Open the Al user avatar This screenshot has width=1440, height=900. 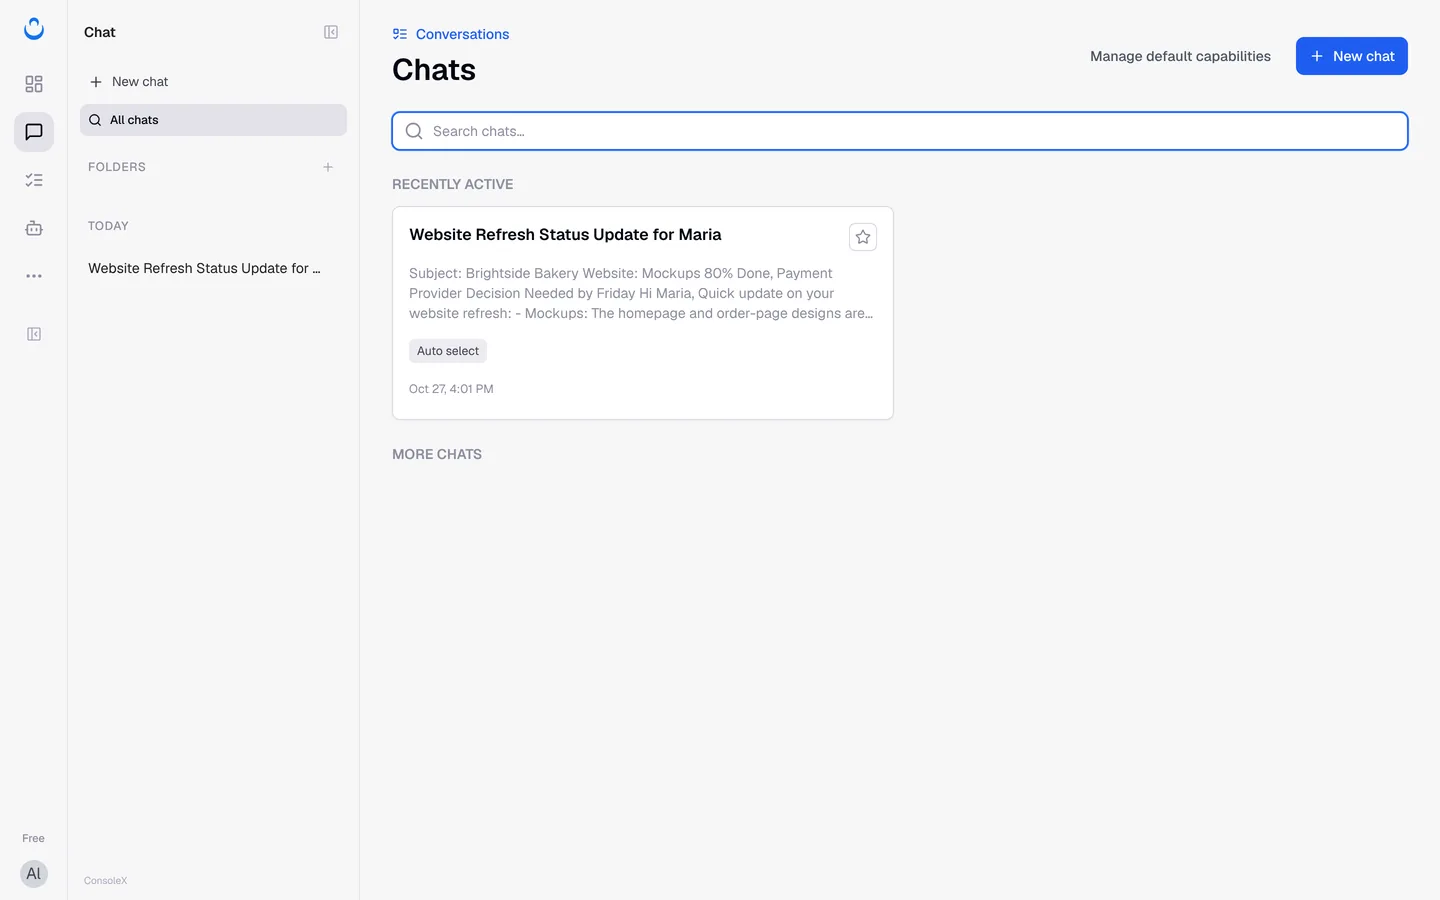tap(34, 874)
